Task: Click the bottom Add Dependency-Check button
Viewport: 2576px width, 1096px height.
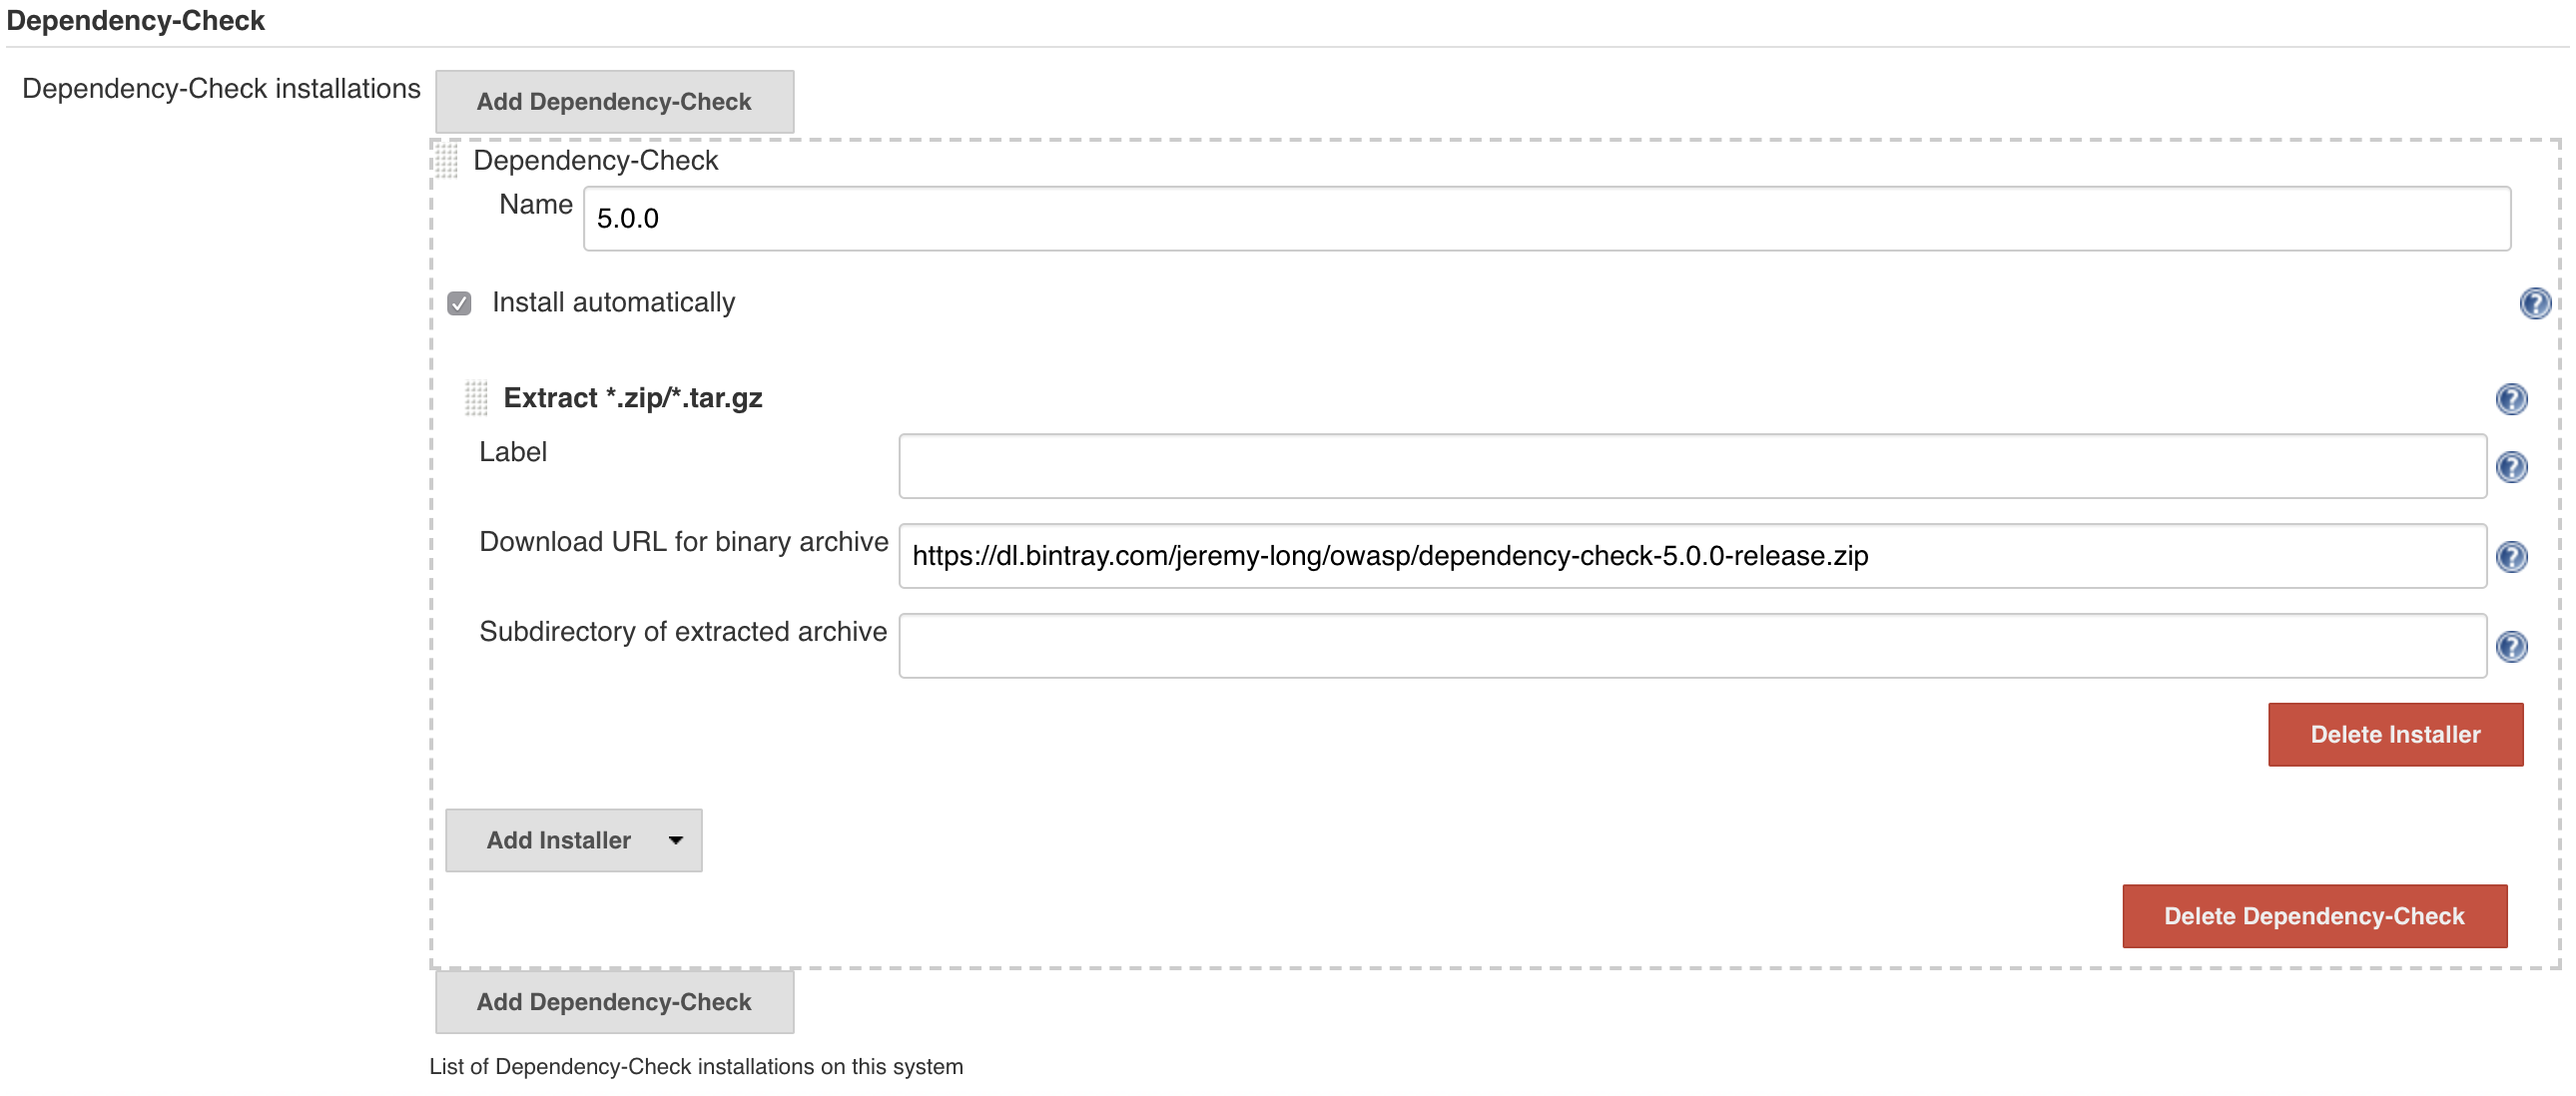Action: (x=613, y=1001)
